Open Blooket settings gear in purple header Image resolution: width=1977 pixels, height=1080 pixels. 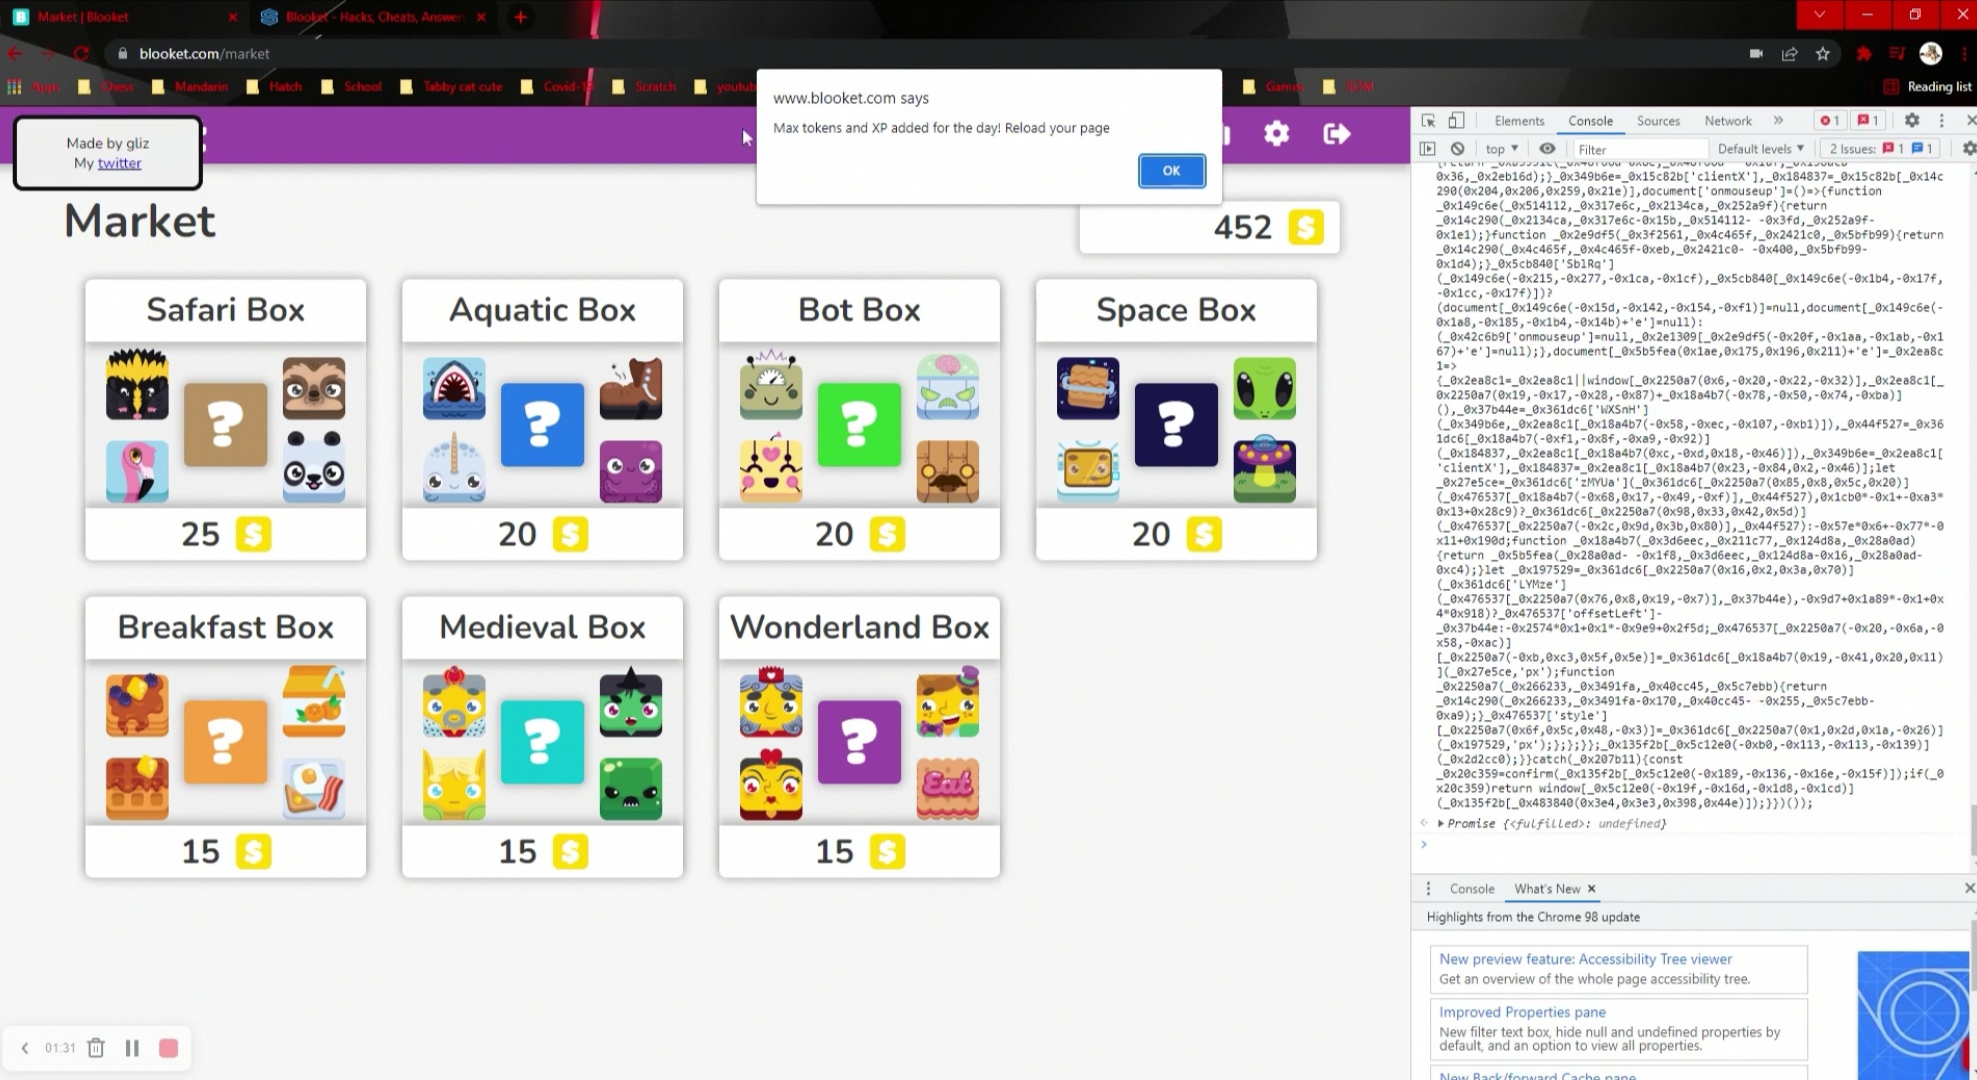tap(1276, 134)
